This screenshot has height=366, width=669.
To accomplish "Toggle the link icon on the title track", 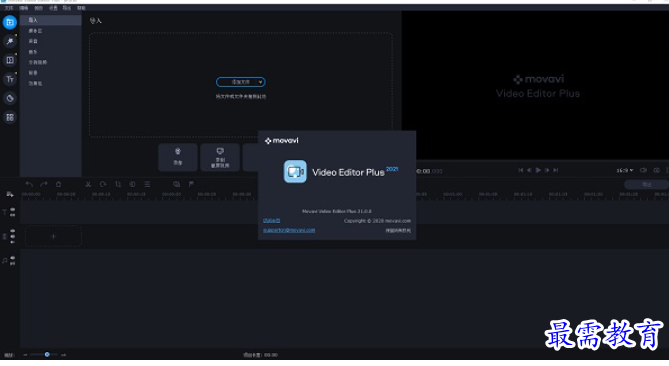I will (x=12, y=215).
